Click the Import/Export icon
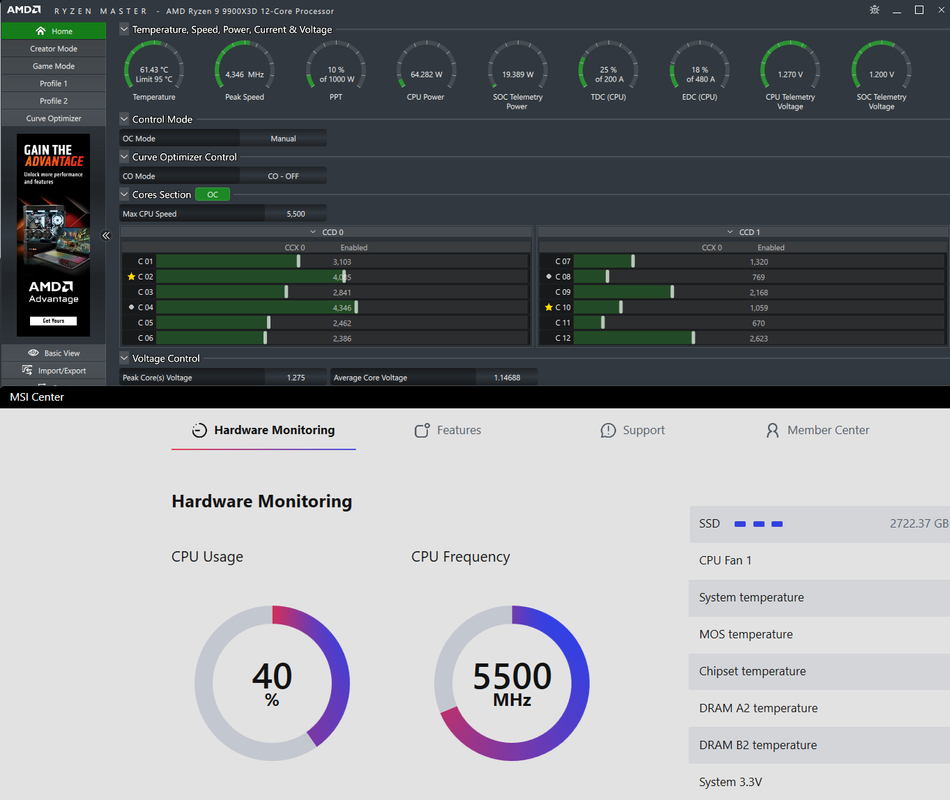The height and width of the screenshot is (800, 950). tap(27, 370)
